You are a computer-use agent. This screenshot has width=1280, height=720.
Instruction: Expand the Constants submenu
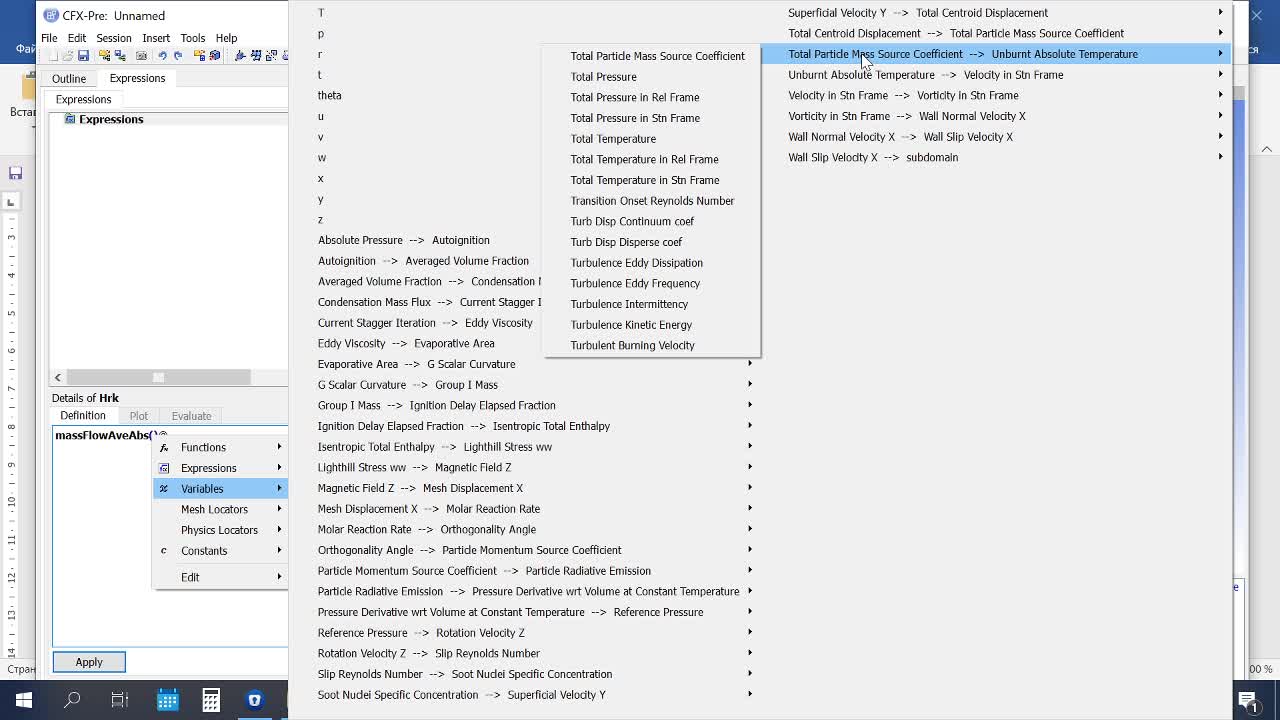tap(221, 551)
